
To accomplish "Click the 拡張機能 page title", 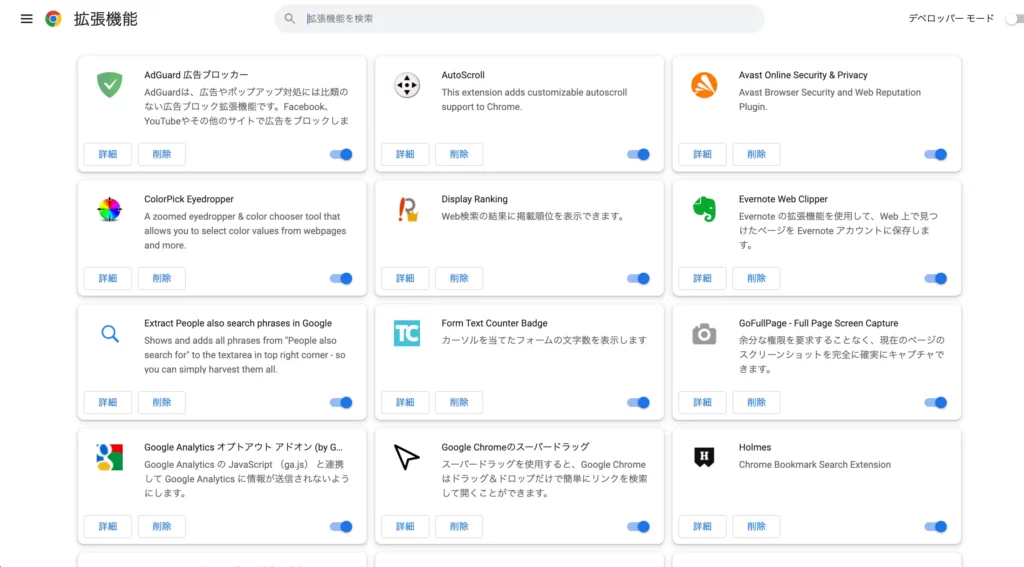I will (106, 19).
